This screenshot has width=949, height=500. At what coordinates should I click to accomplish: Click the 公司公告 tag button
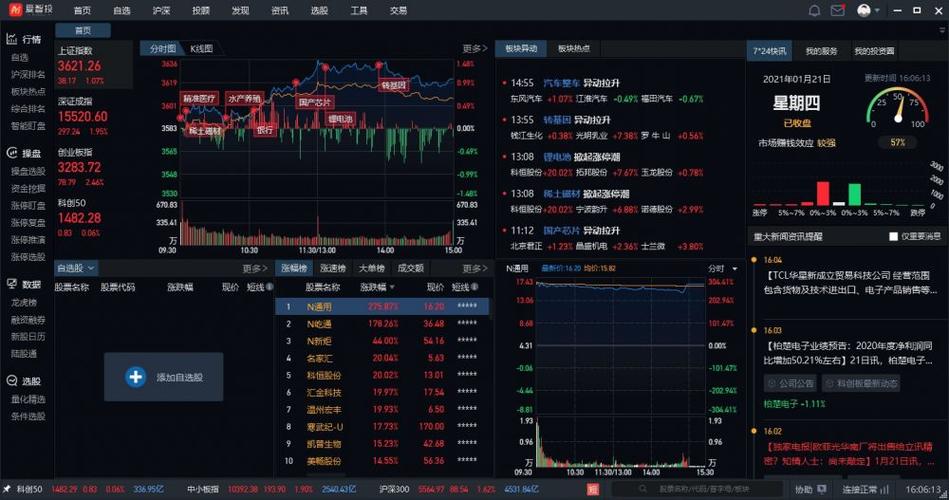[790, 383]
